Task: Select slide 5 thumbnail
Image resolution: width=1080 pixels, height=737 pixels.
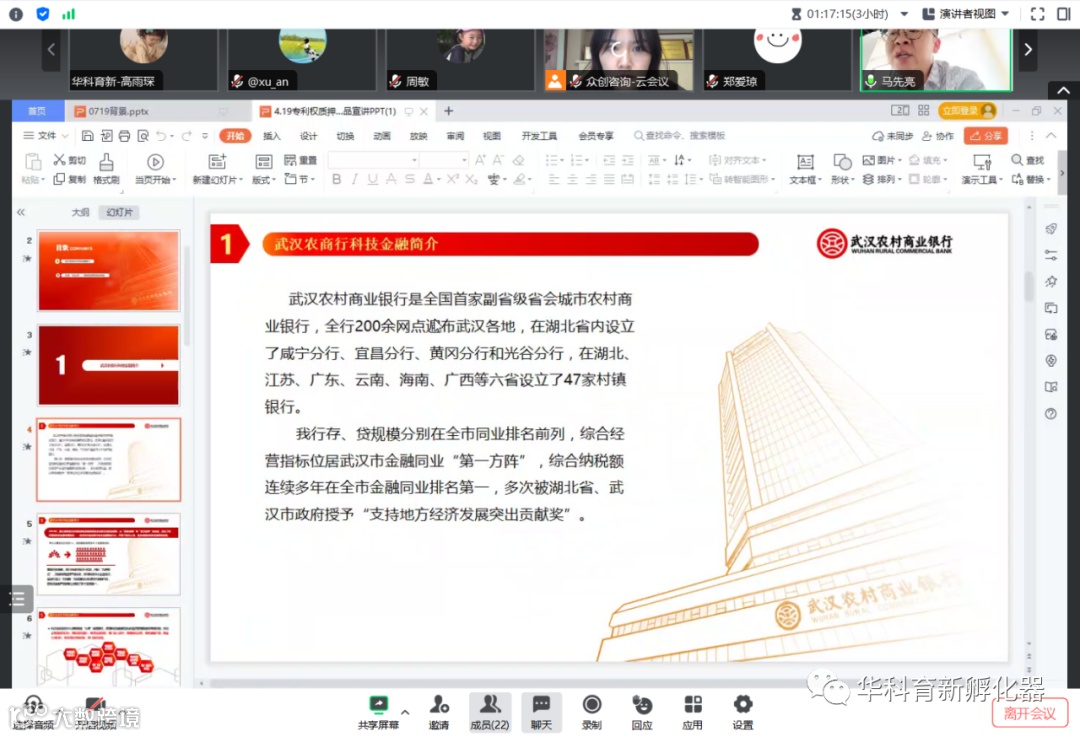Action: click(x=109, y=554)
